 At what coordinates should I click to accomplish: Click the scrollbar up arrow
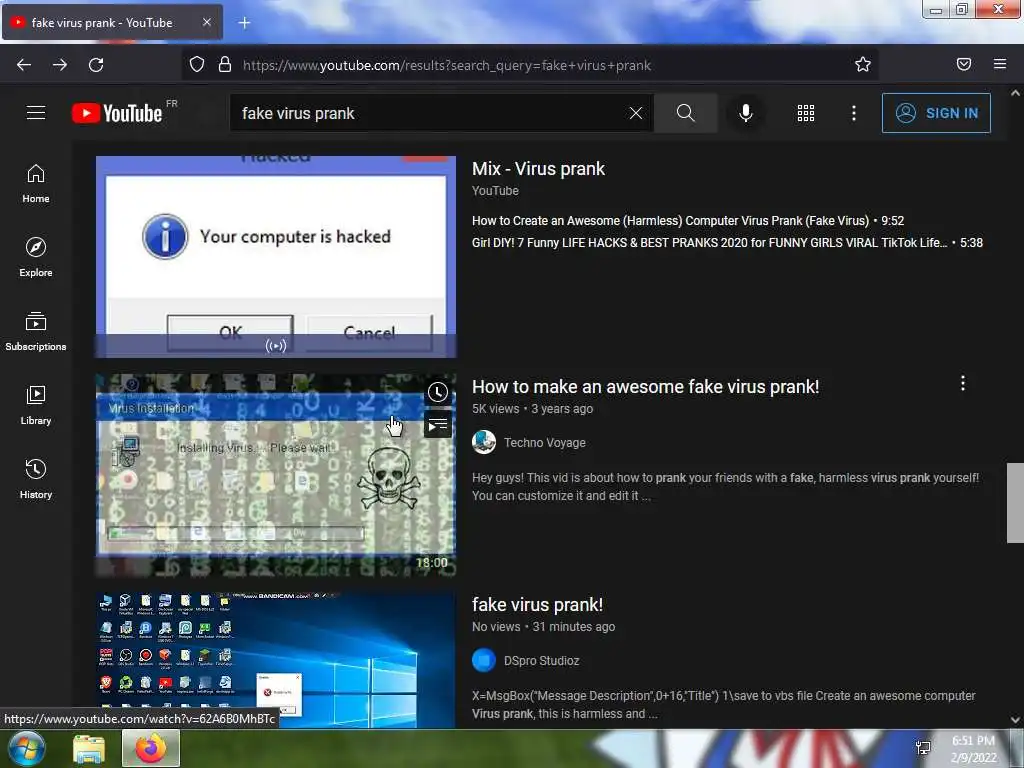tap(1015, 93)
